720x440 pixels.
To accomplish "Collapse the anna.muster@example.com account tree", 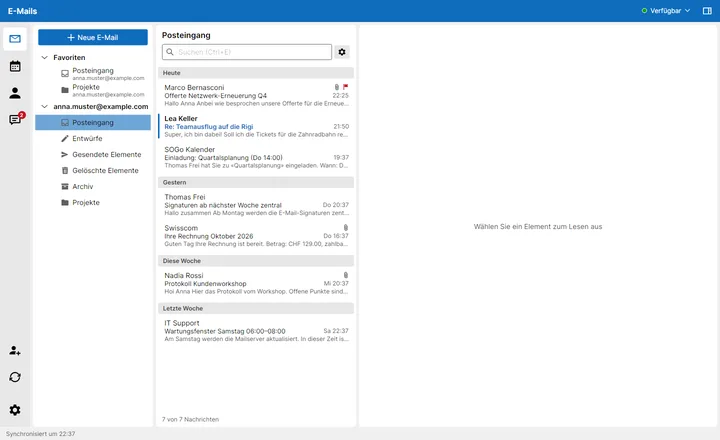I will coord(45,107).
